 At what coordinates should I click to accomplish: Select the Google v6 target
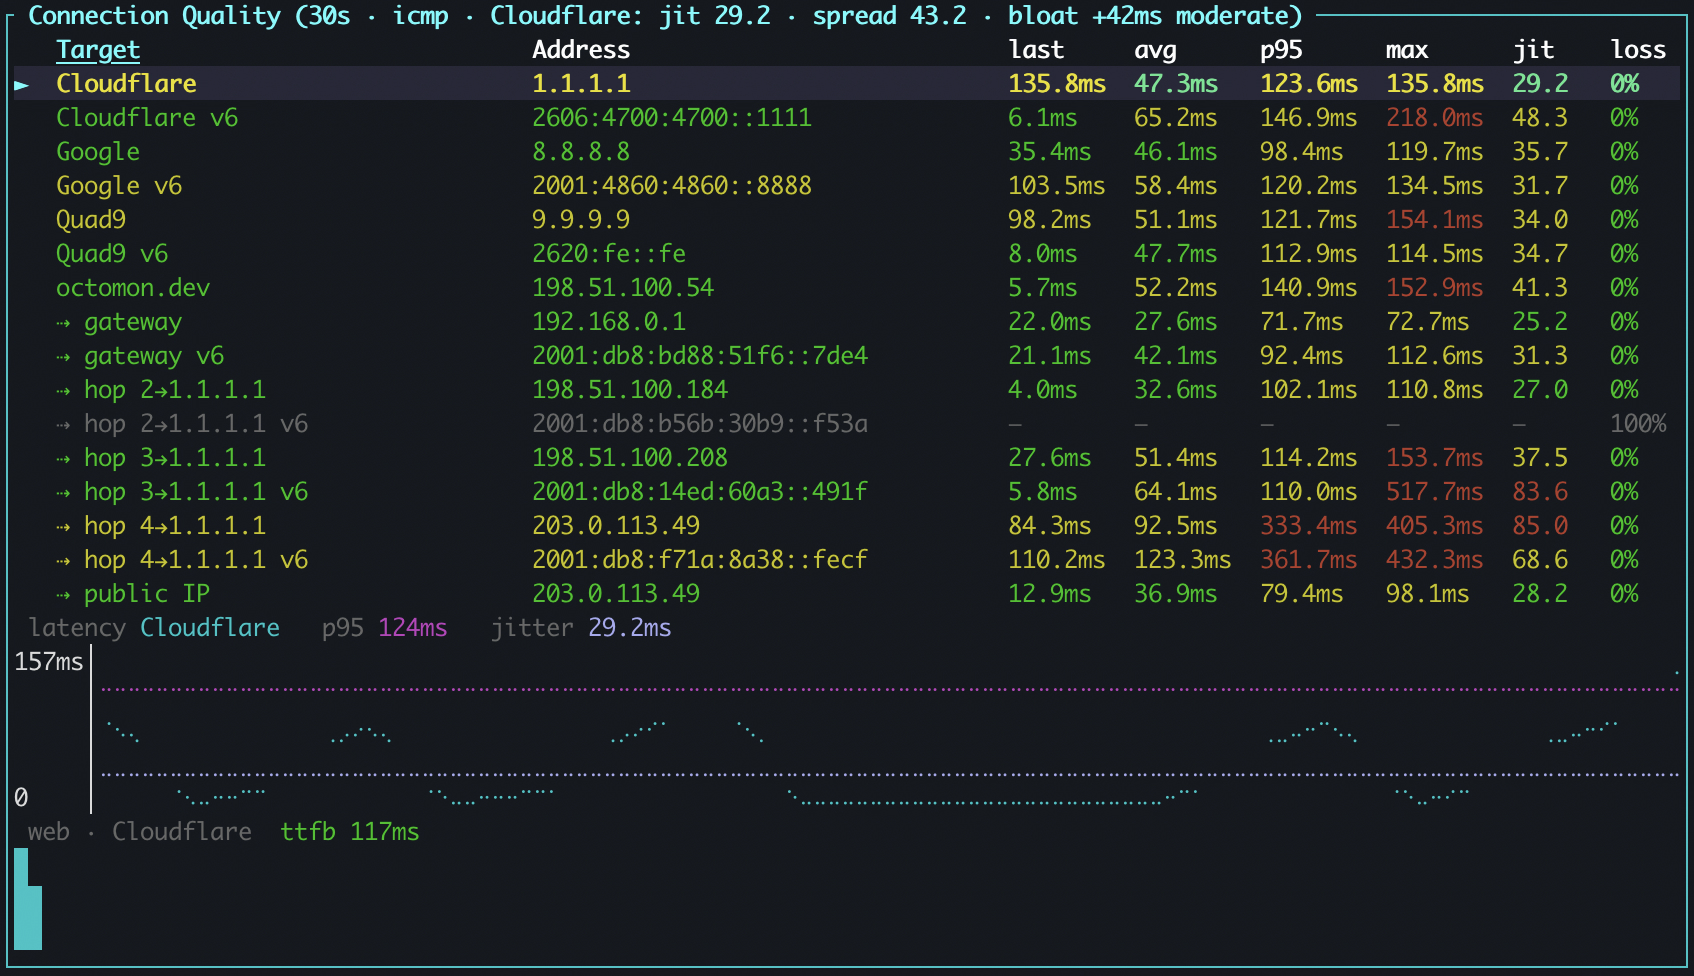pyautogui.click(x=846, y=186)
